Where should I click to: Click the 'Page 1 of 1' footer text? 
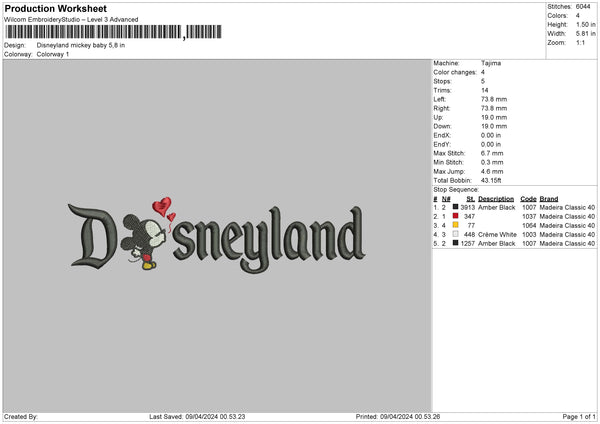[579, 416]
